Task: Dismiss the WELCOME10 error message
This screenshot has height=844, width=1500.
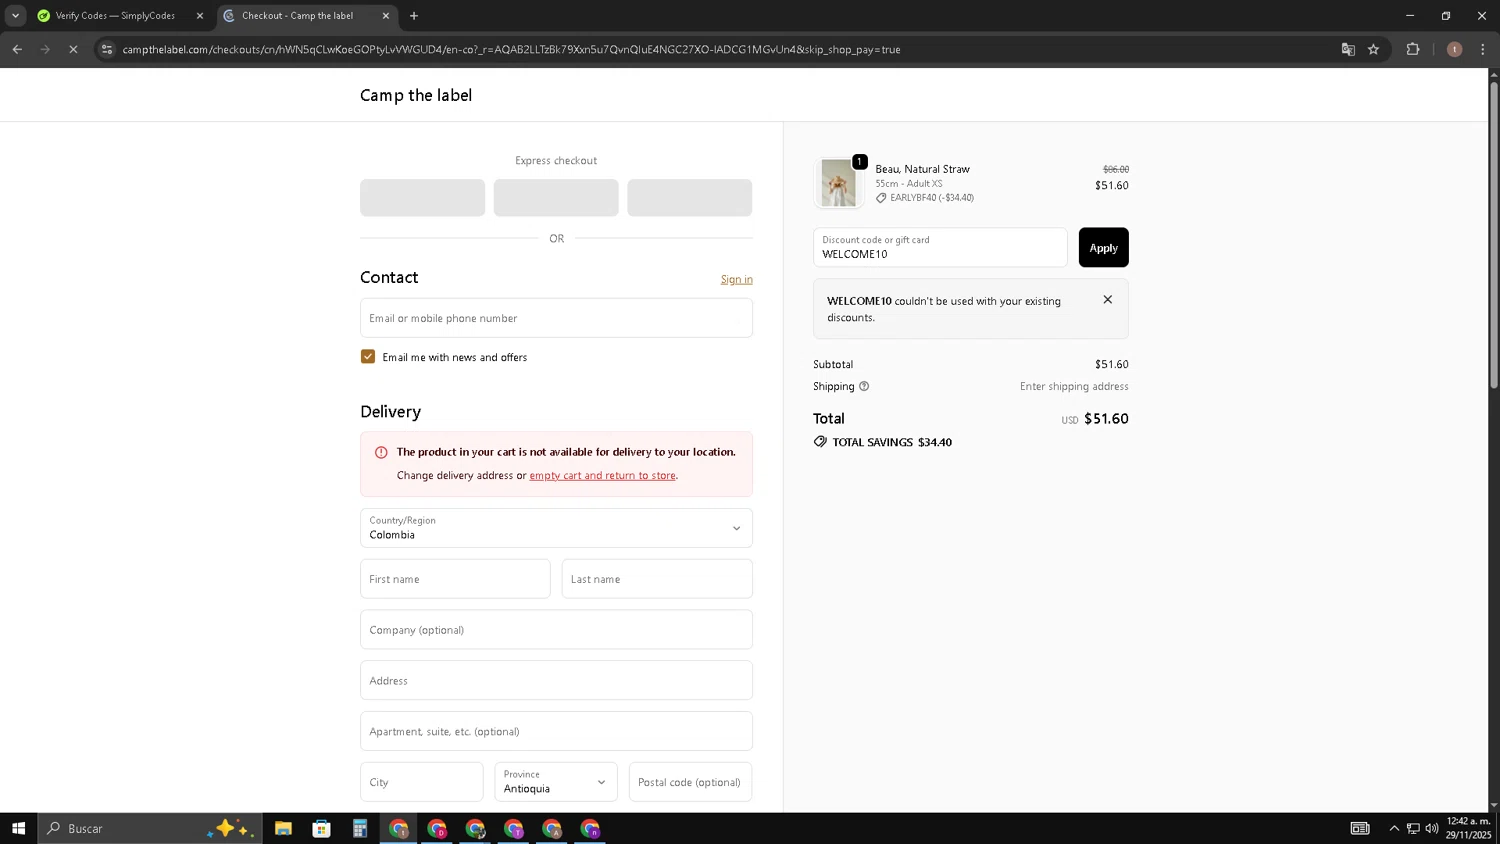Action: 1107,300
